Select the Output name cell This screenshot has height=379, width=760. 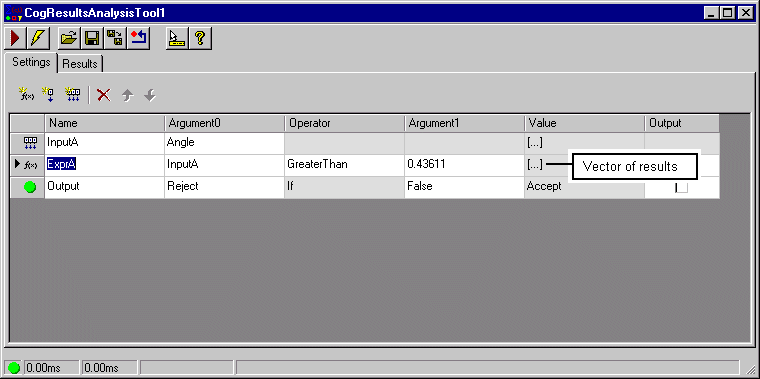(x=104, y=187)
